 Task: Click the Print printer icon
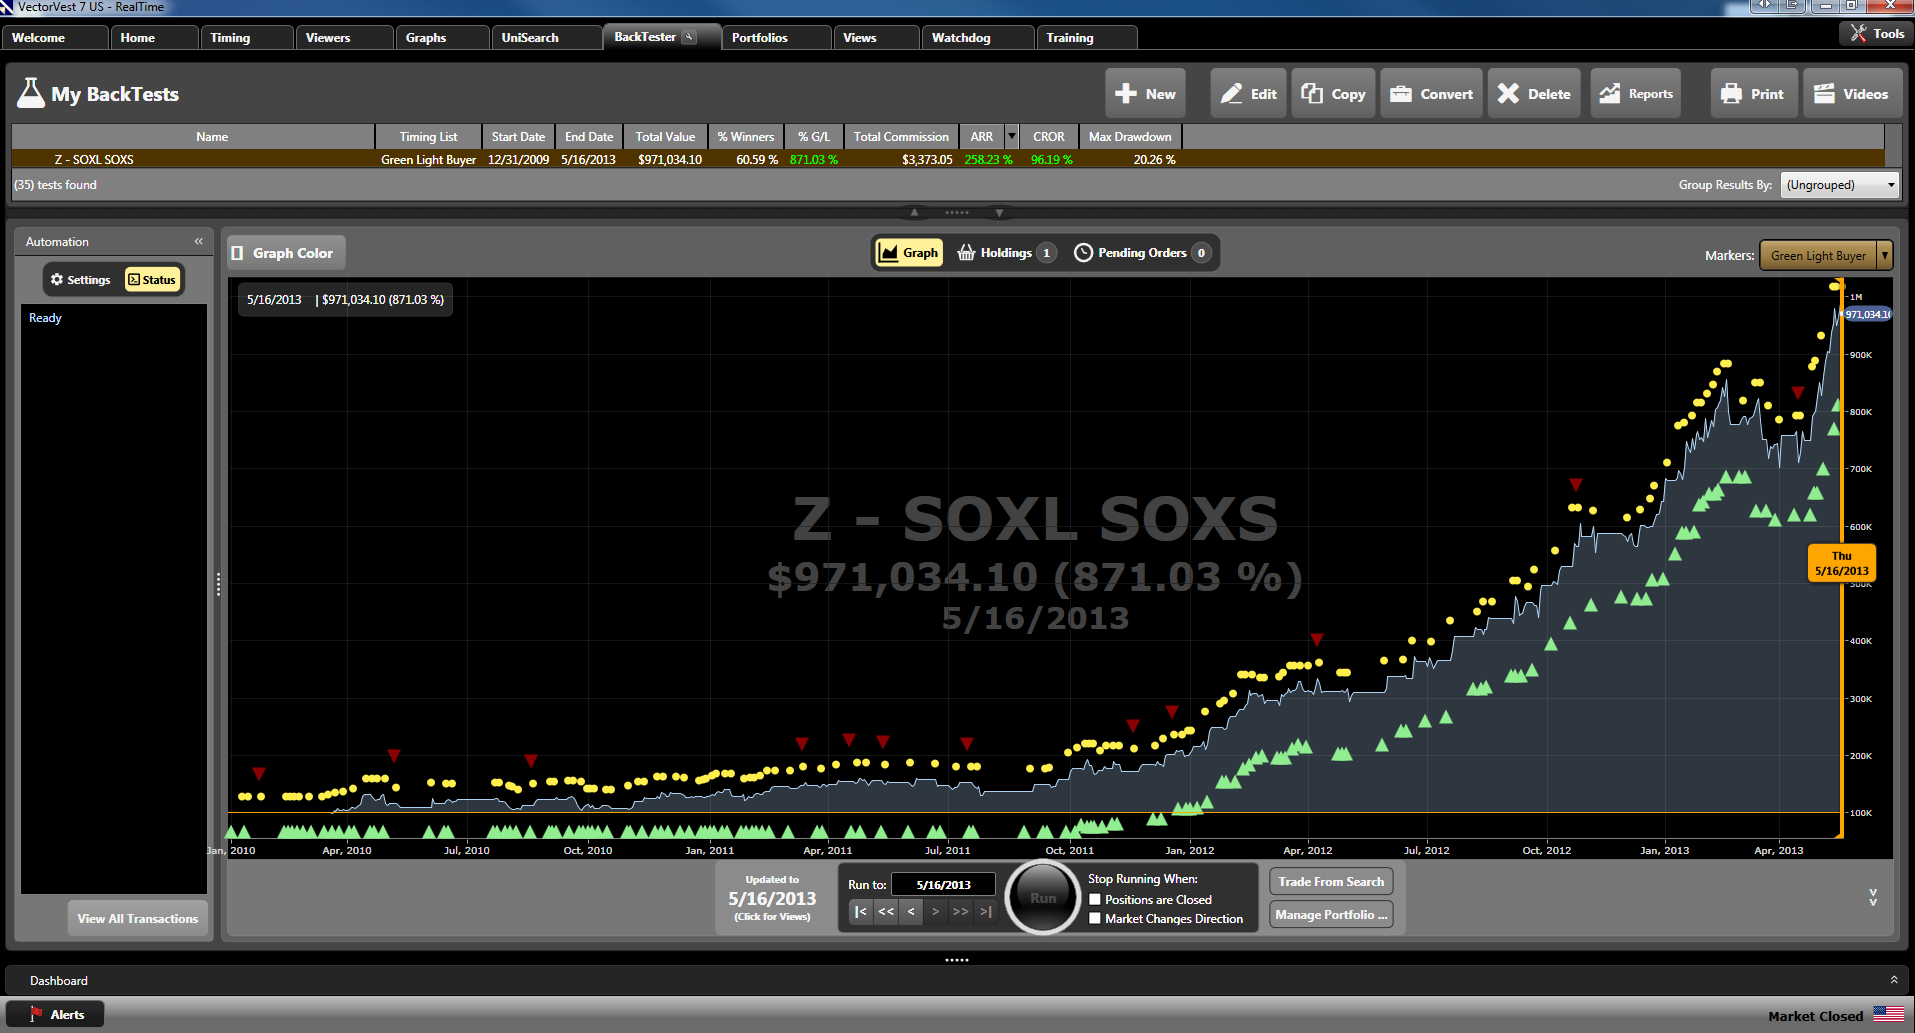tap(1731, 93)
